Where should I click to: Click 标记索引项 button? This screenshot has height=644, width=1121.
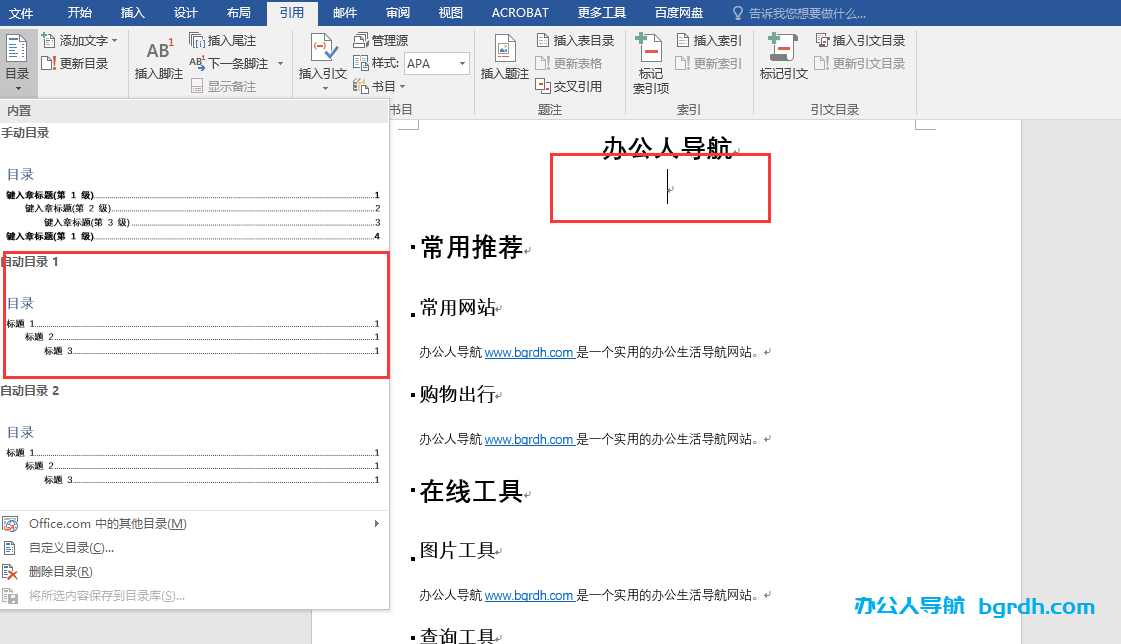click(x=651, y=64)
